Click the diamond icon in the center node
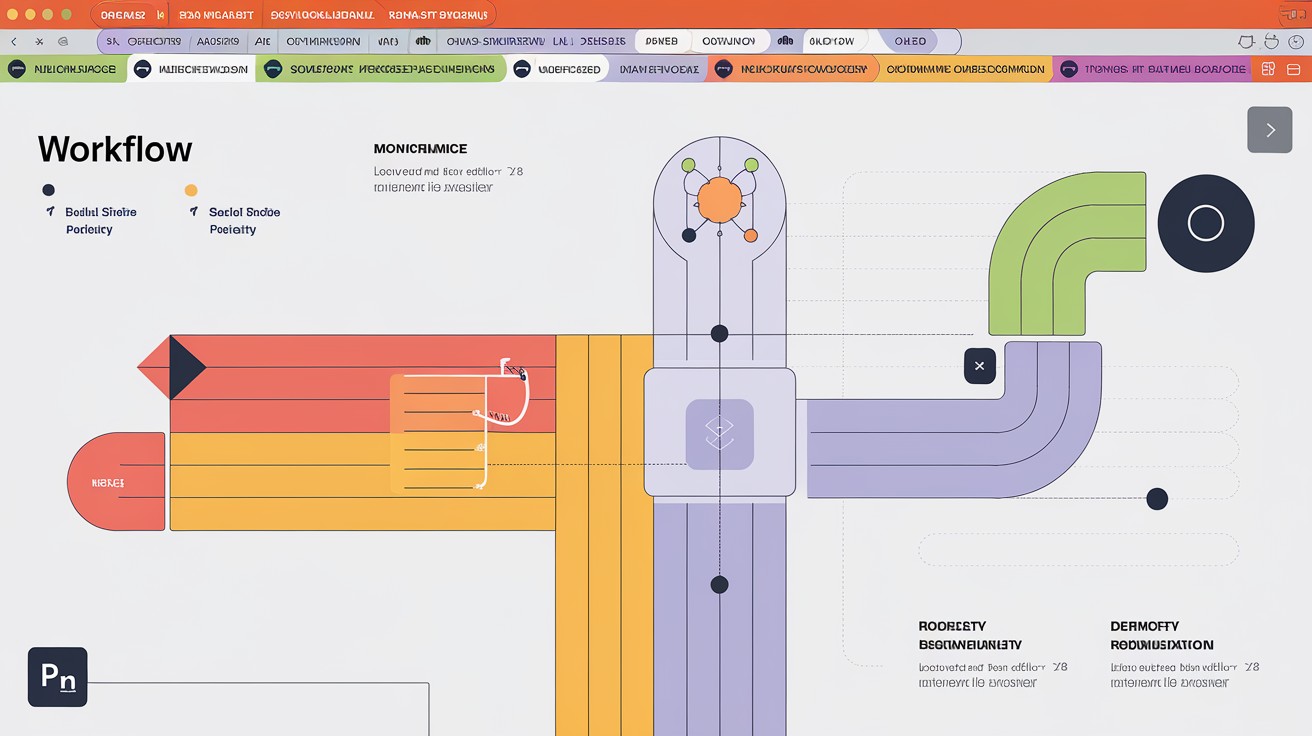Viewport: 1312px width, 736px height. (720, 434)
